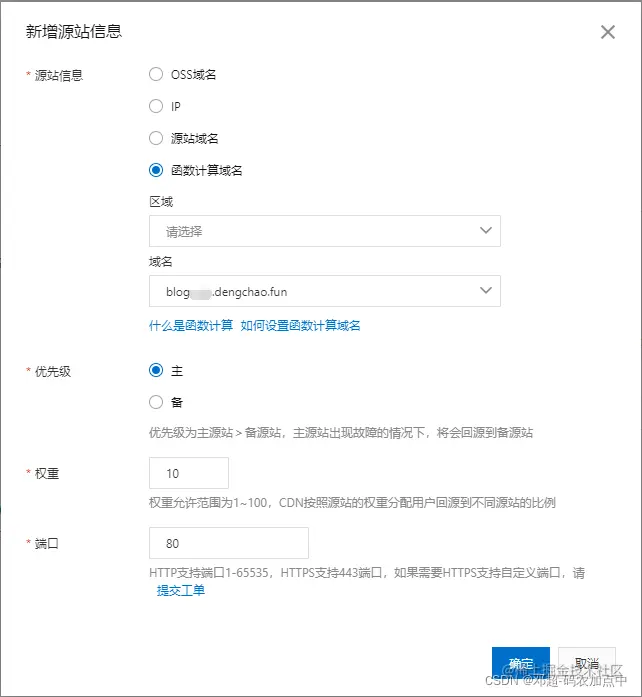The height and width of the screenshot is (697, 642).
Task: Choose the 源站域名 radio option
Action: click(x=156, y=138)
